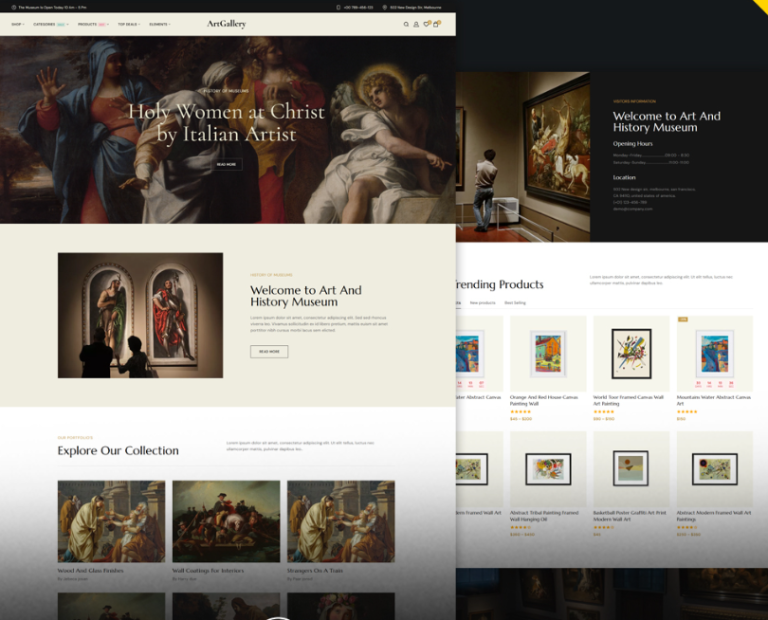Open the user account icon
Viewport: 768px width, 620px height.
click(x=416, y=24)
